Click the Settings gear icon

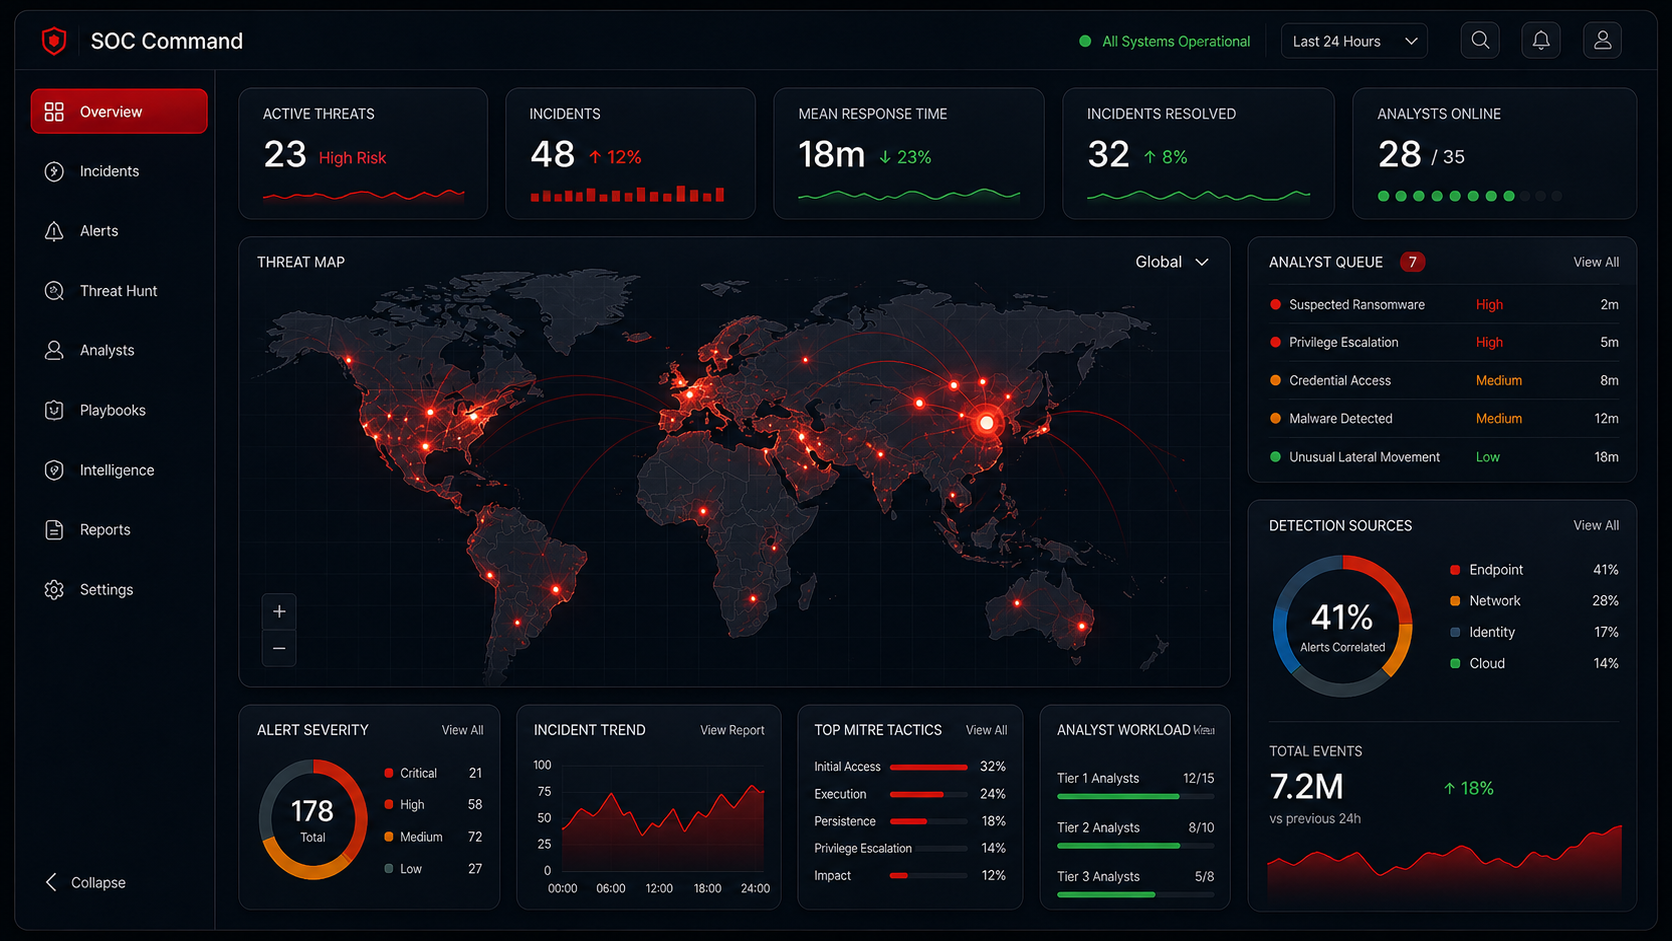[x=54, y=590]
